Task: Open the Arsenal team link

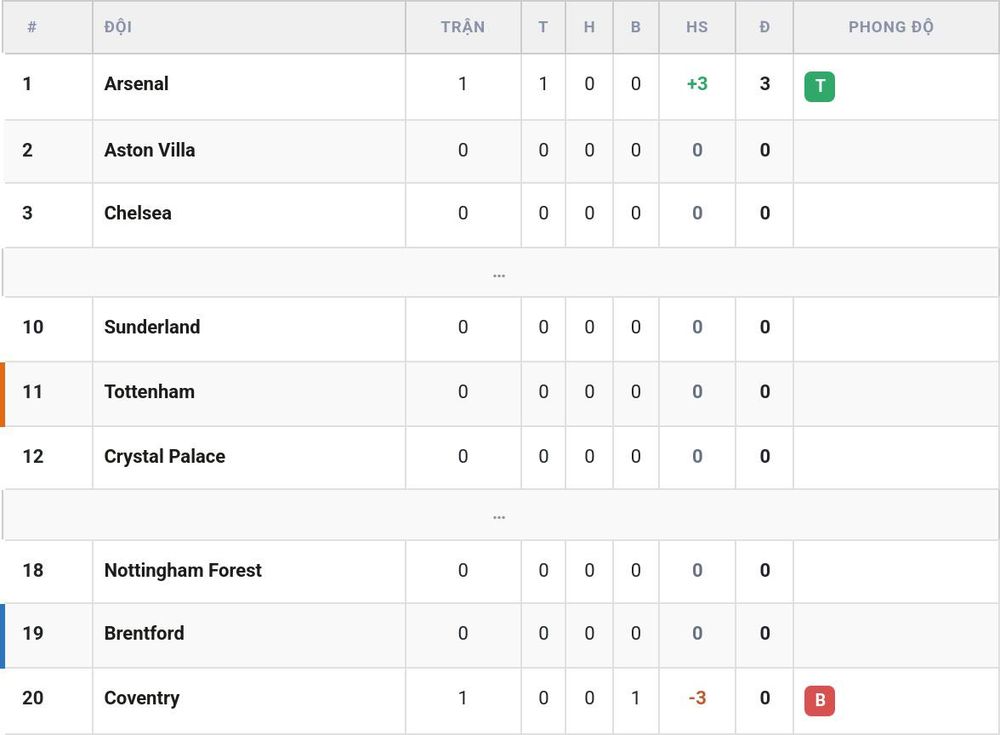Action: click(136, 84)
